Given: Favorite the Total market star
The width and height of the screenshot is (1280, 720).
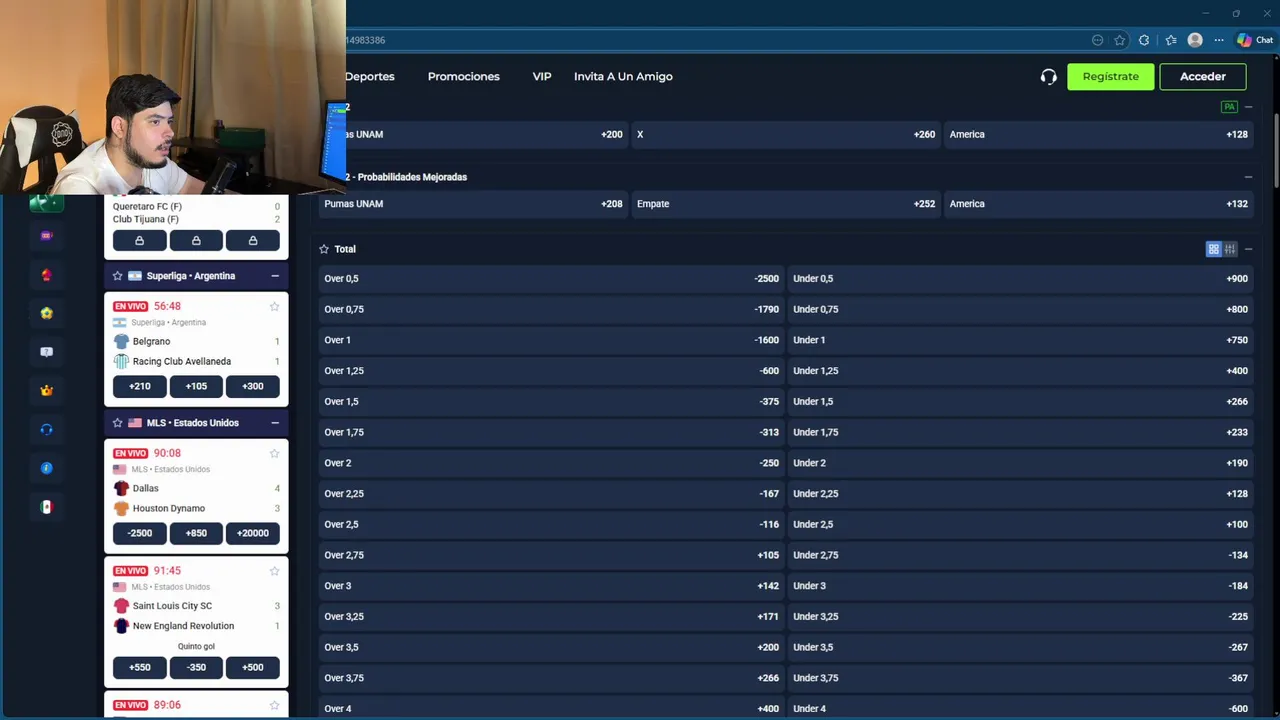Looking at the screenshot, I should pos(324,249).
